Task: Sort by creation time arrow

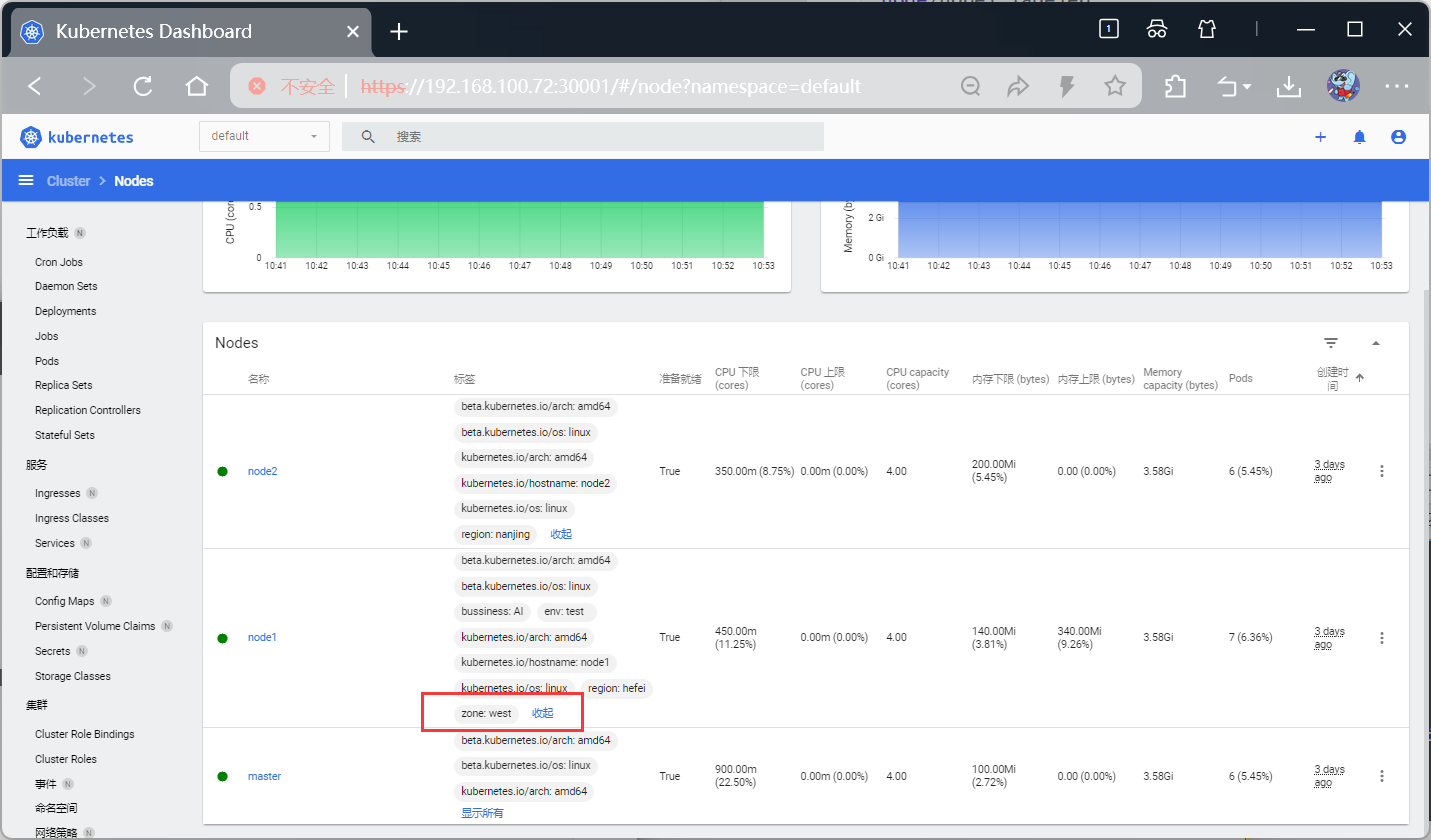Action: [x=1359, y=377]
